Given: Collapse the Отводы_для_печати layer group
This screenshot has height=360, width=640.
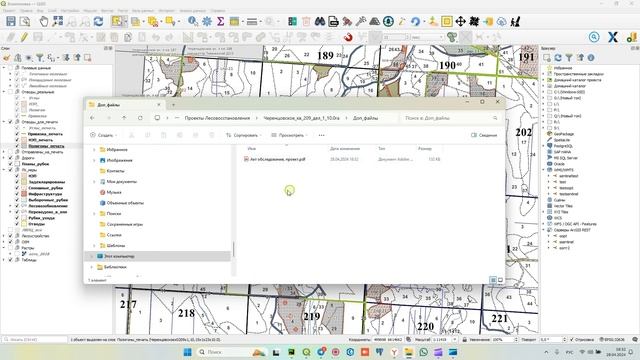Looking at the screenshot, I should click(4, 122).
